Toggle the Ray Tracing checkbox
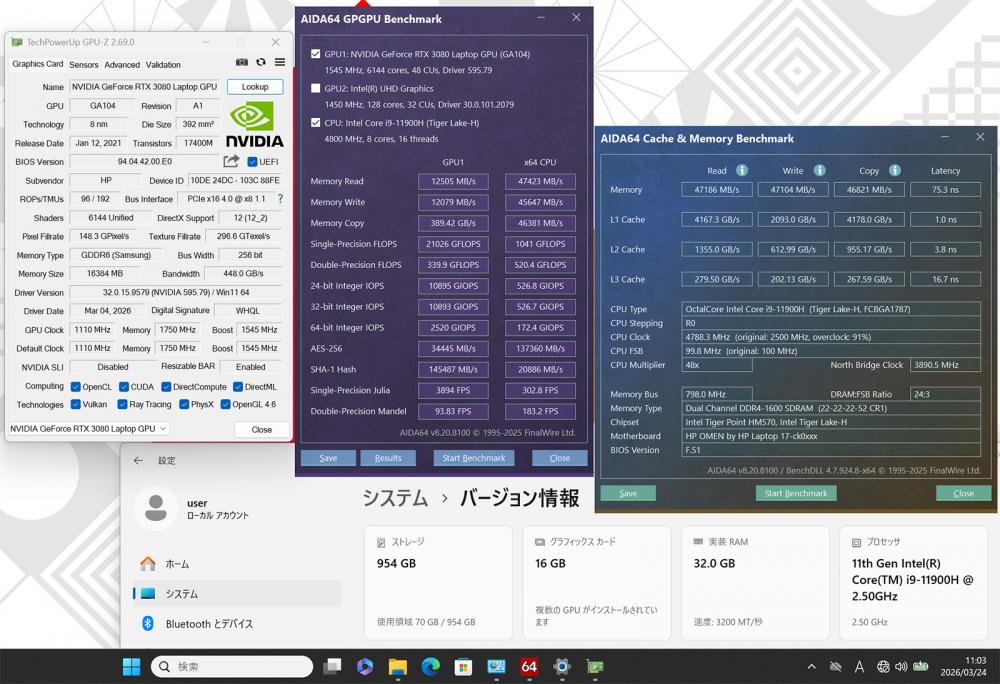Screen dimensions: 1000x684 122,404
